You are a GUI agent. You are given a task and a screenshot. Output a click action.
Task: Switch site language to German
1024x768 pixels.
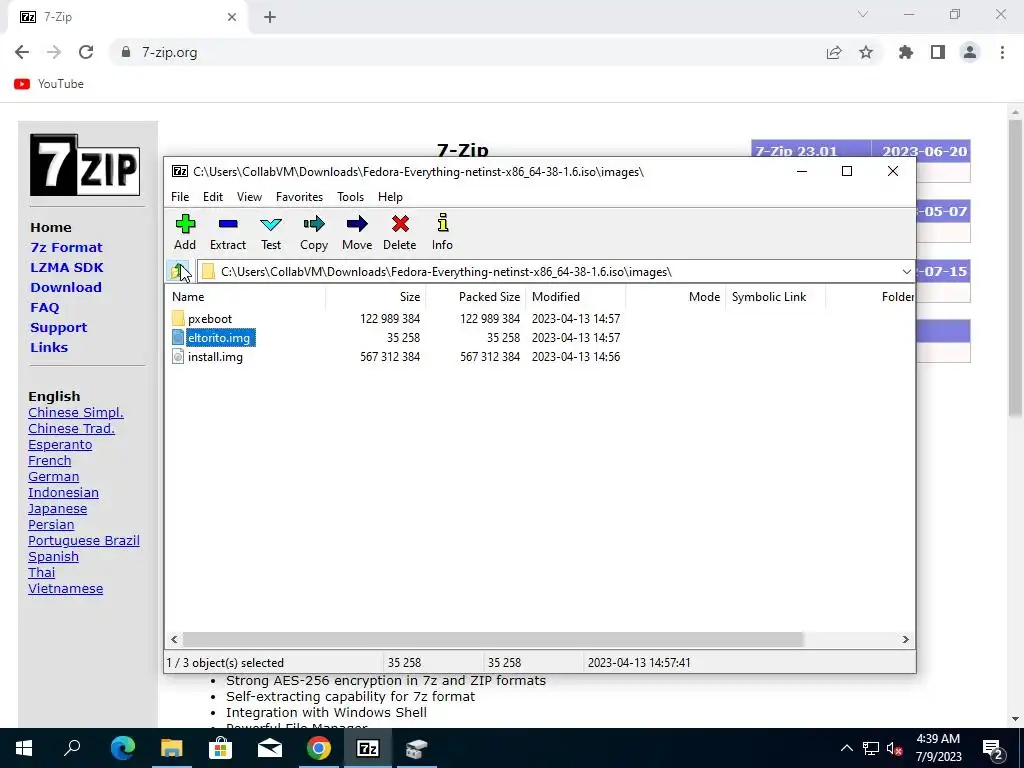click(54, 477)
